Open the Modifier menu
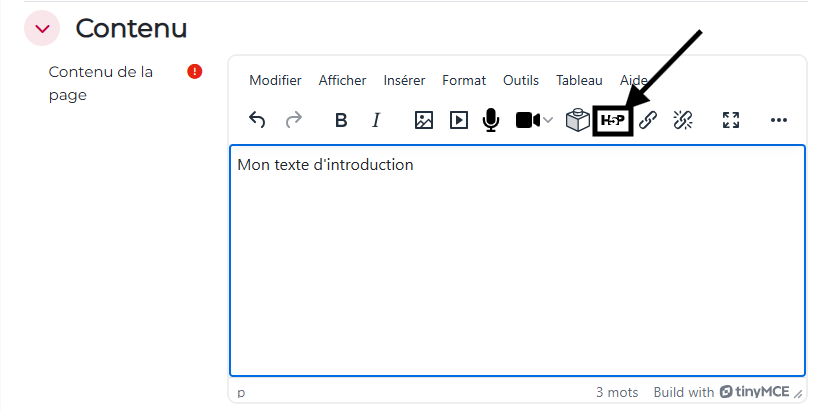The width and height of the screenshot is (826, 410). coord(275,80)
